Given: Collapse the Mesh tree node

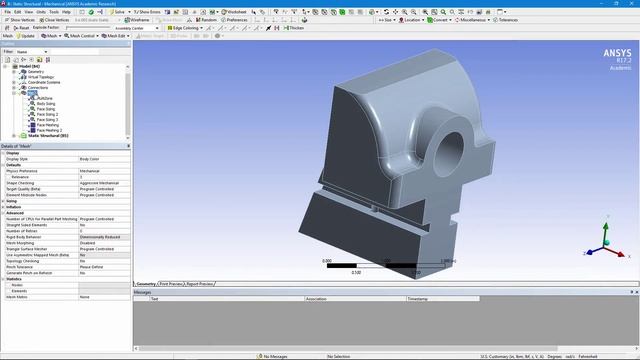Looking at the screenshot, I should 14,93.
